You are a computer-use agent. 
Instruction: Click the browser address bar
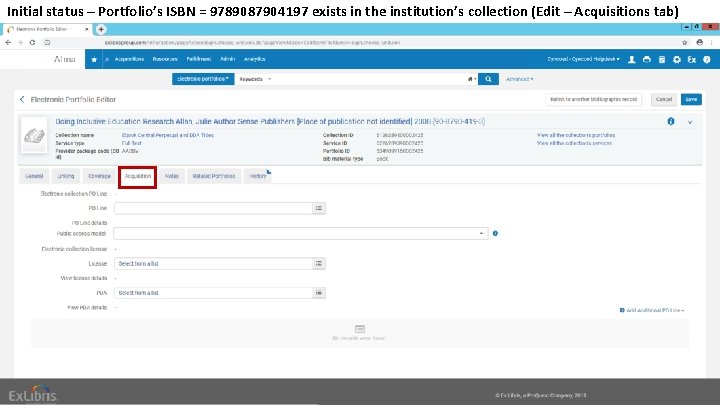click(363, 42)
